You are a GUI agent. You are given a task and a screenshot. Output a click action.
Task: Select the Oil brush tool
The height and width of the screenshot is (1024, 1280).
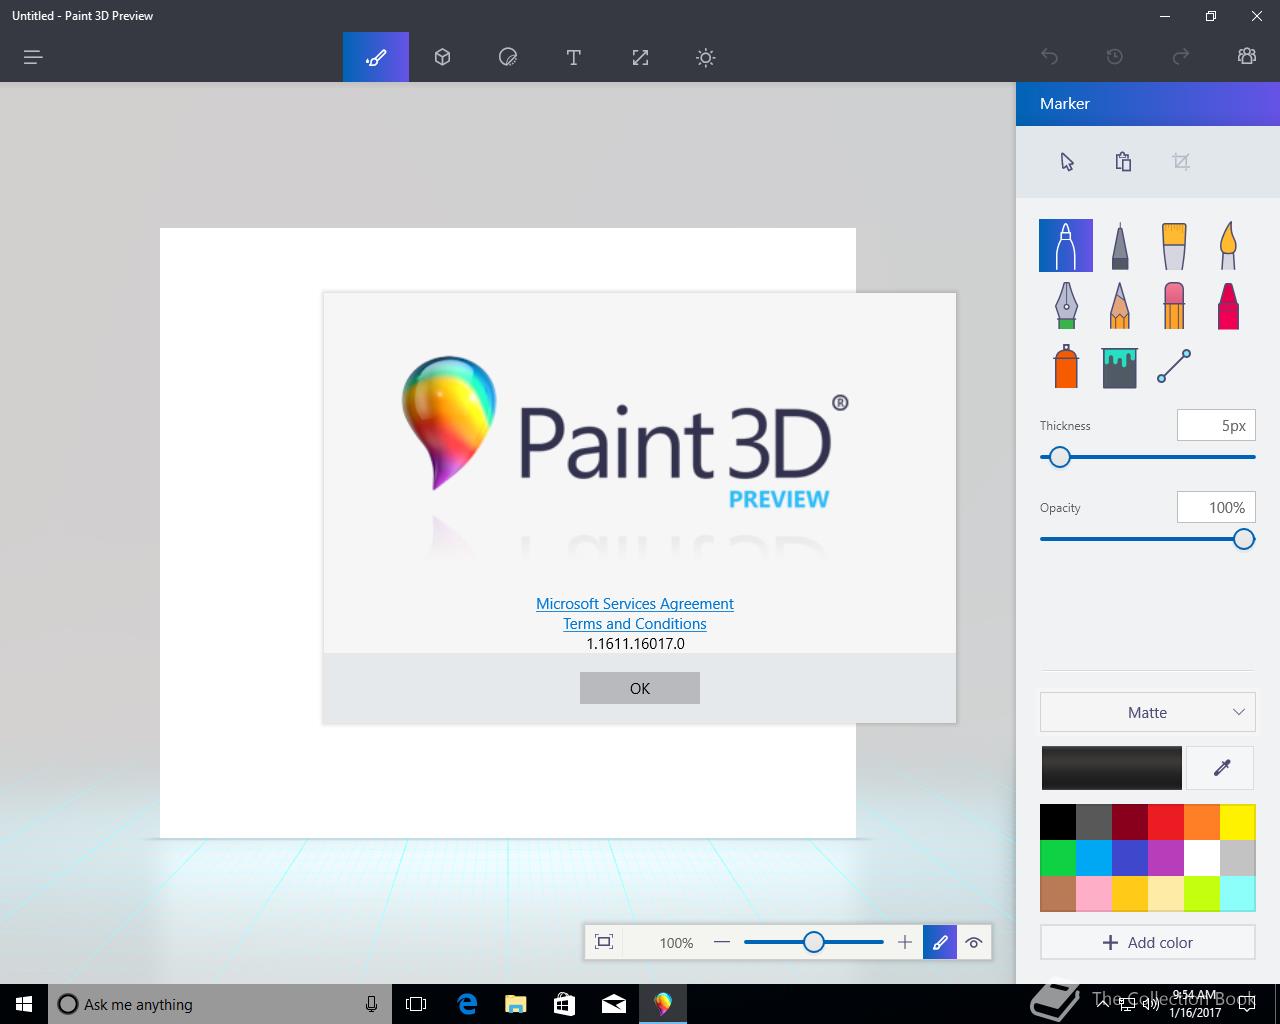[x=1174, y=245]
